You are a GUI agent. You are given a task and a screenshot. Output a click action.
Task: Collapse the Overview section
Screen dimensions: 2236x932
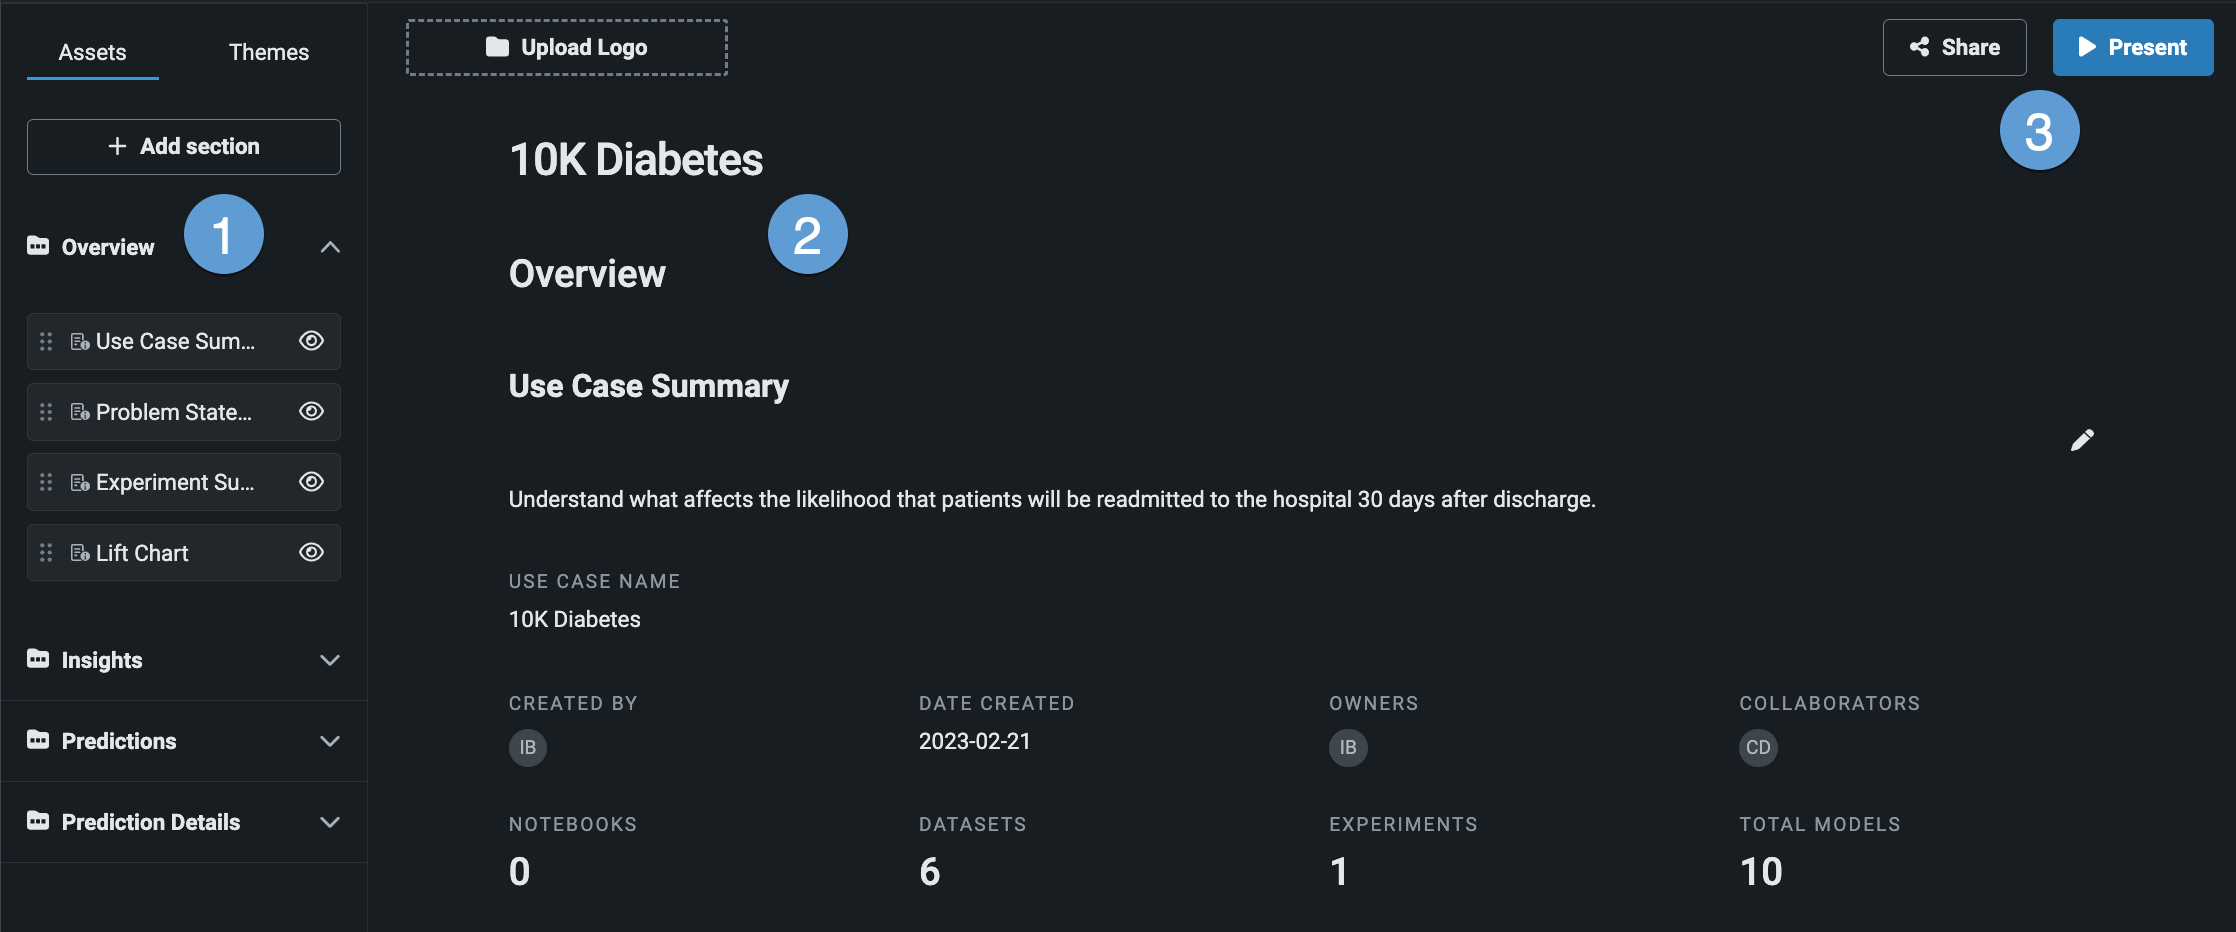coord(330,247)
